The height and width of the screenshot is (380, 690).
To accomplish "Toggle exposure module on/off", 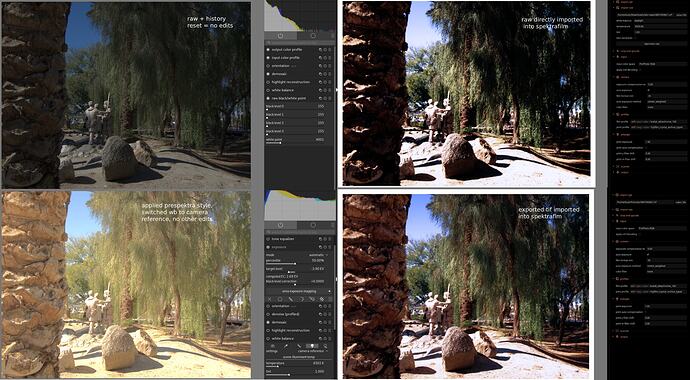I will pyautogui.click(x=268, y=247).
